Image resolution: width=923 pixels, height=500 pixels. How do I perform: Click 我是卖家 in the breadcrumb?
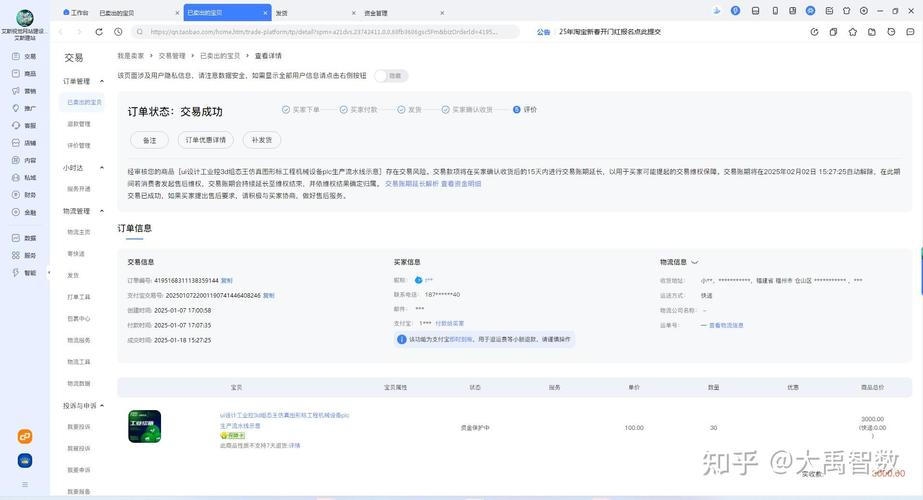pos(130,56)
